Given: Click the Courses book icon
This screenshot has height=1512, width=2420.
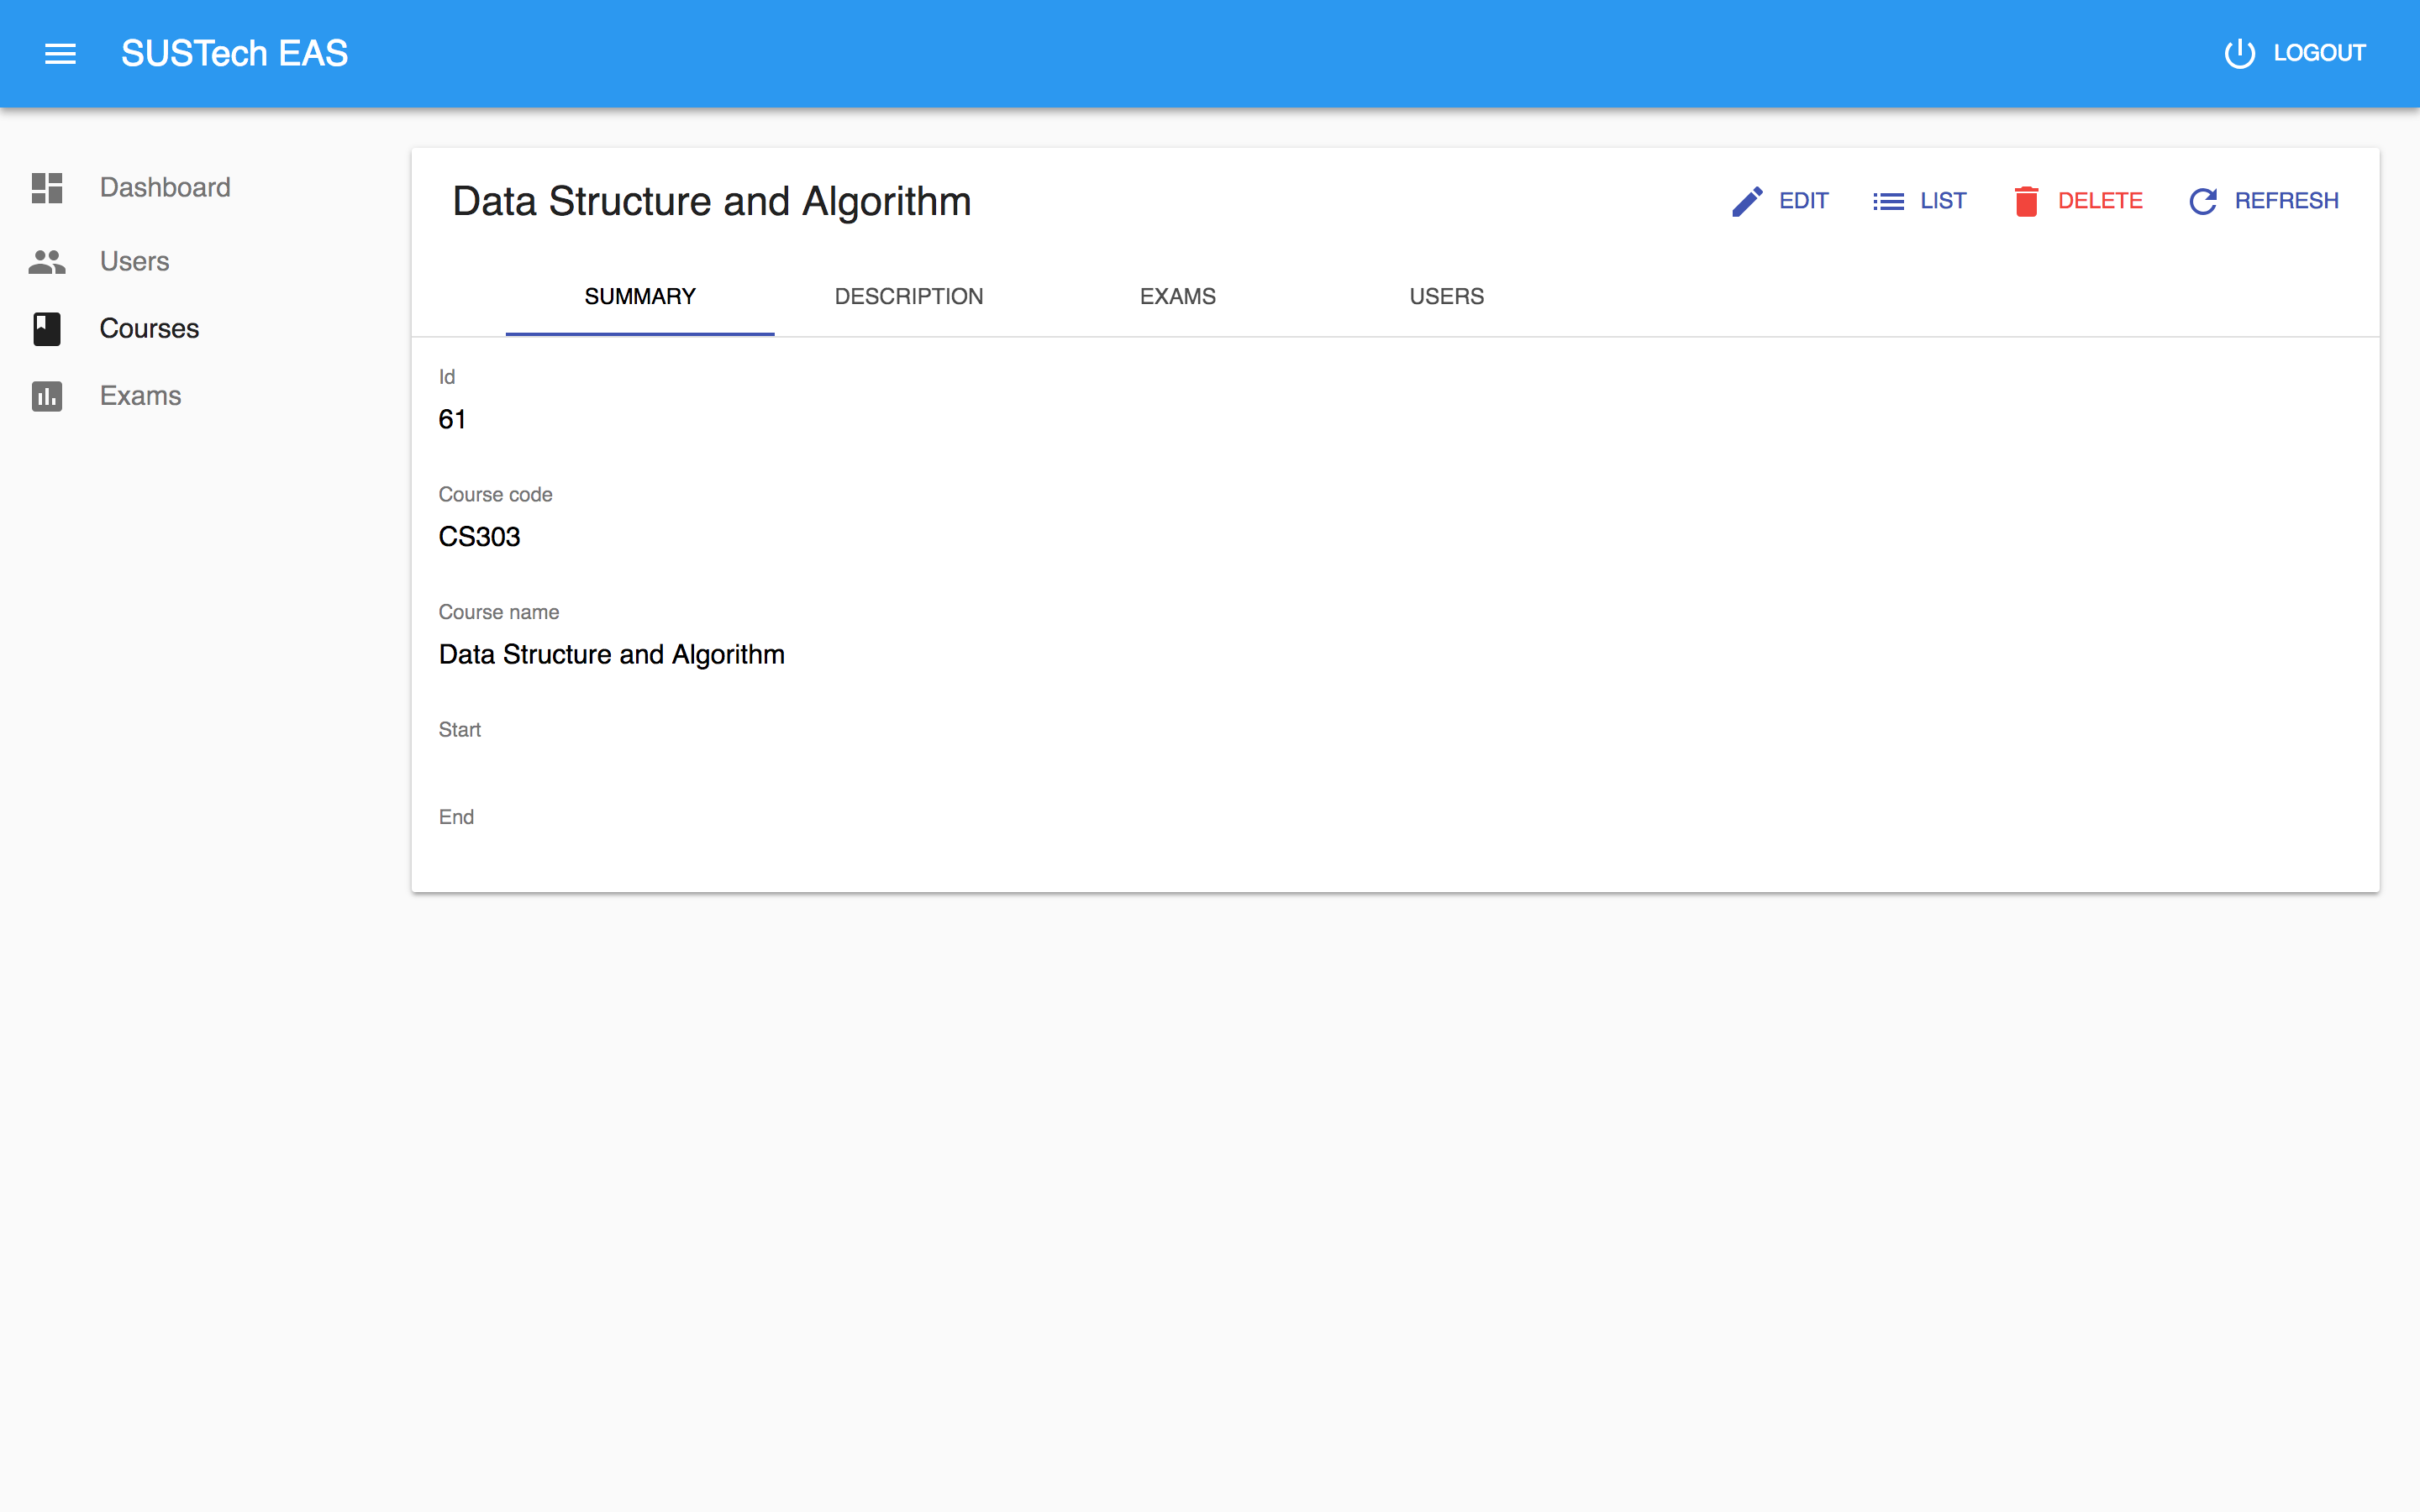Looking at the screenshot, I should click(x=47, y=329).
